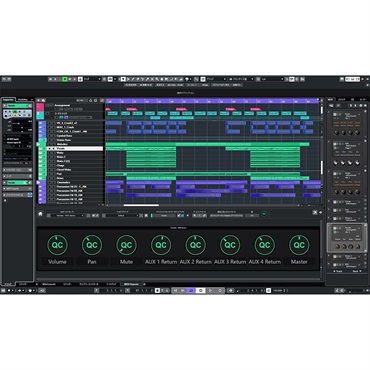
Task: Expand the green channel section in Inspector
Action: click(x=17, y=183)
